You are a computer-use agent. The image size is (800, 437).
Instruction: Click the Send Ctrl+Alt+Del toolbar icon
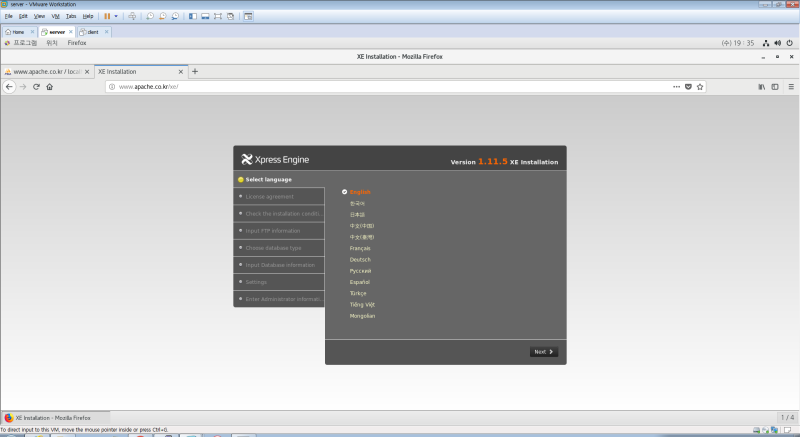click(x=132, y=16)
